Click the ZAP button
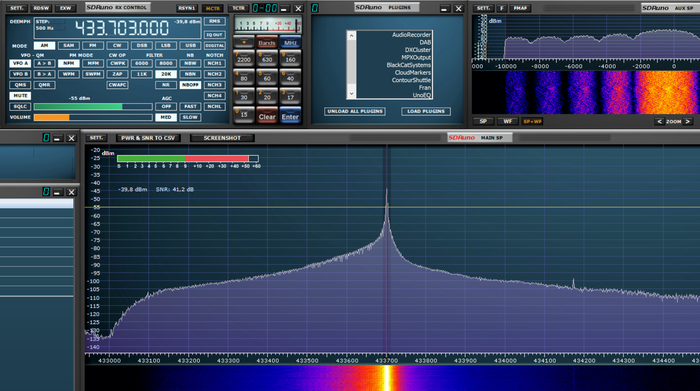Viewport: 700px width, 391px height. [117, 74]
